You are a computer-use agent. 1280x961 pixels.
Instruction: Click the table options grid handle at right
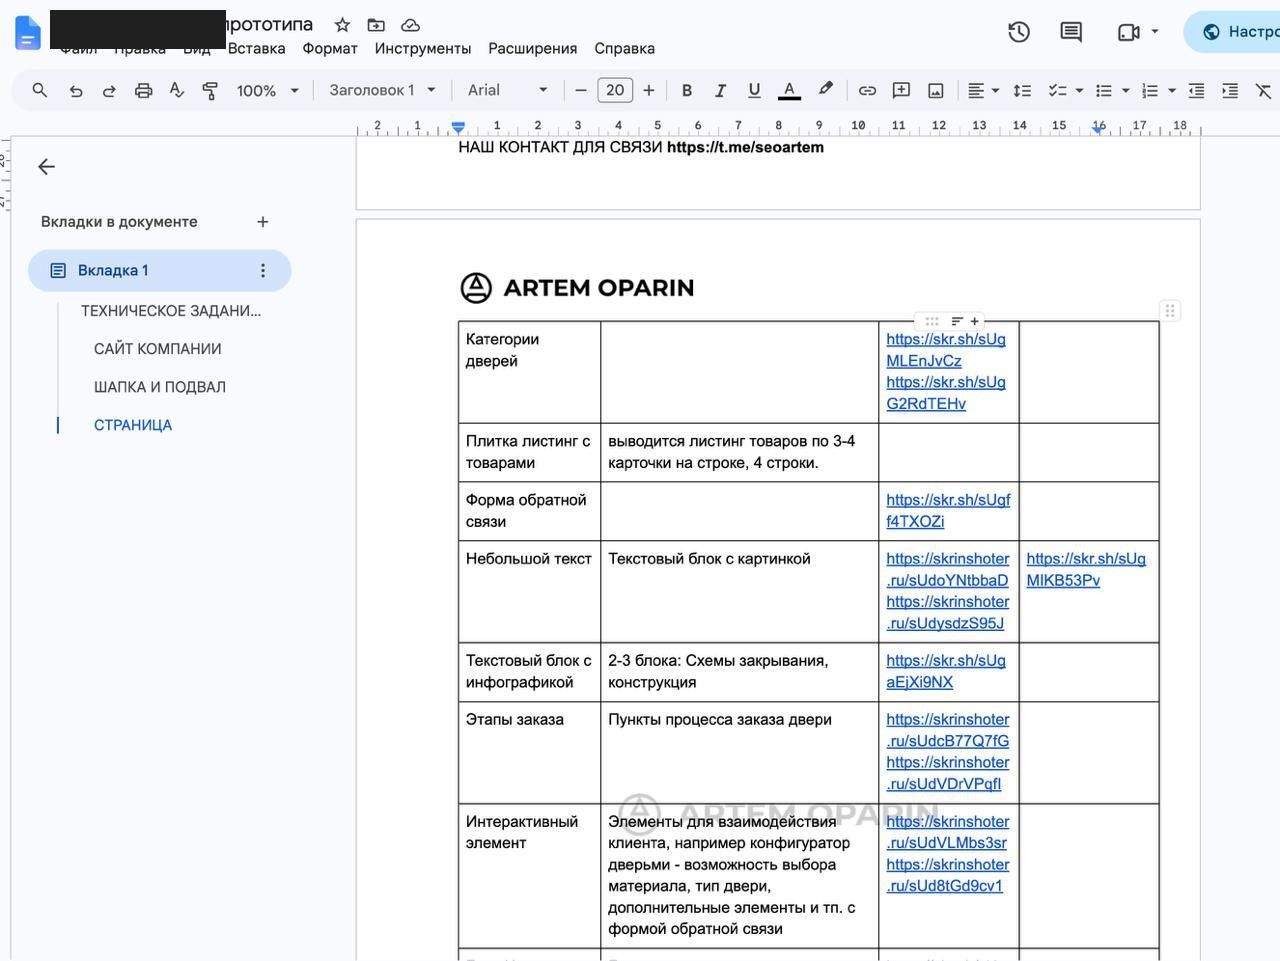point(1169,311)
